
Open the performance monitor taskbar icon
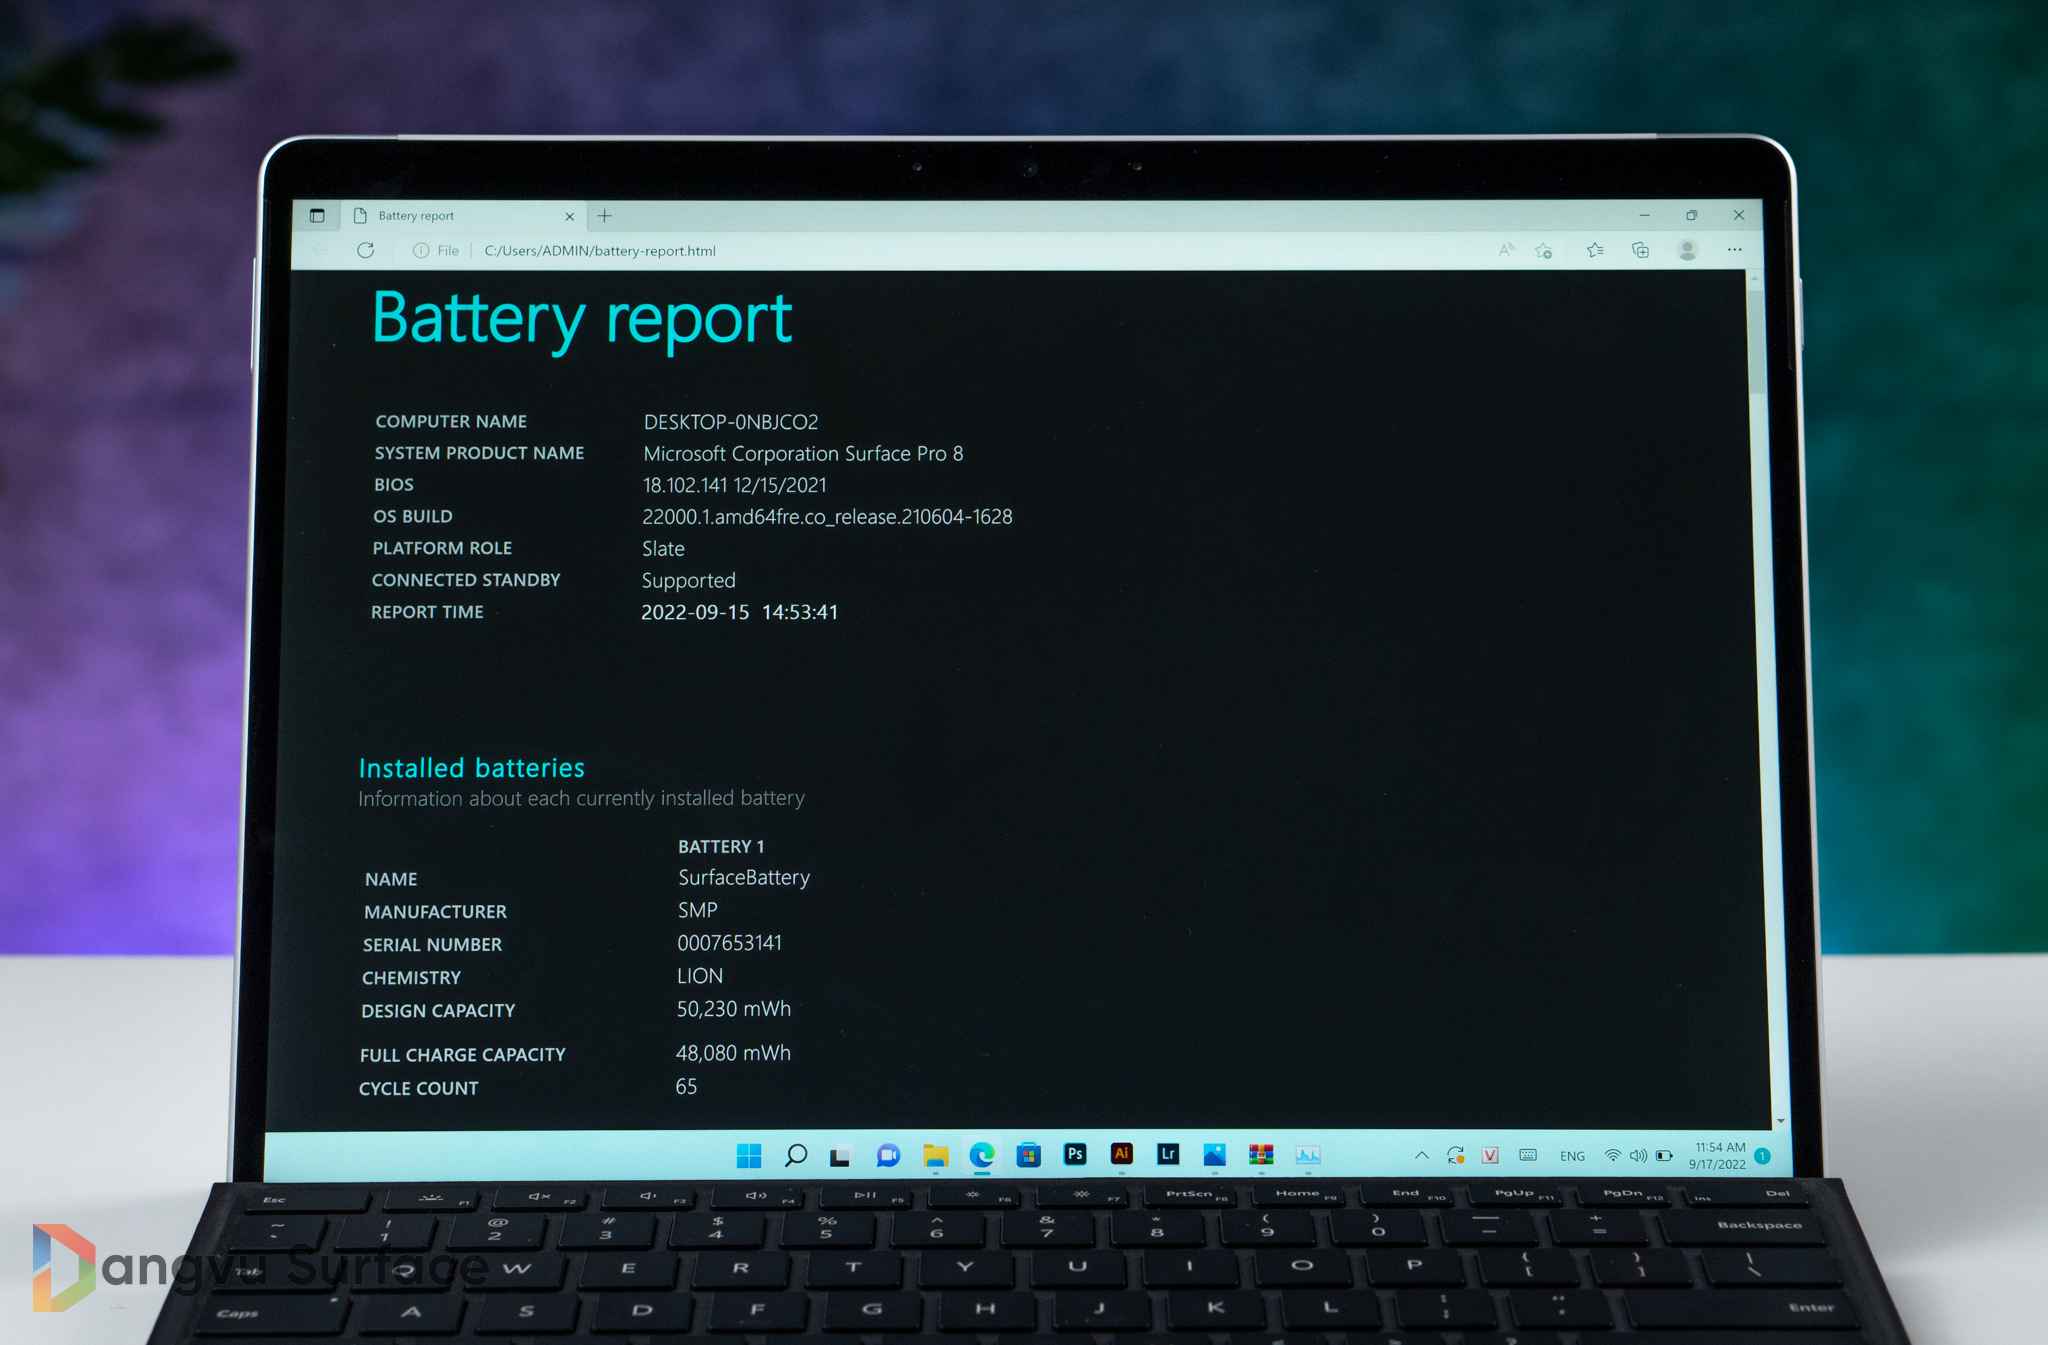point(1308,1155)
